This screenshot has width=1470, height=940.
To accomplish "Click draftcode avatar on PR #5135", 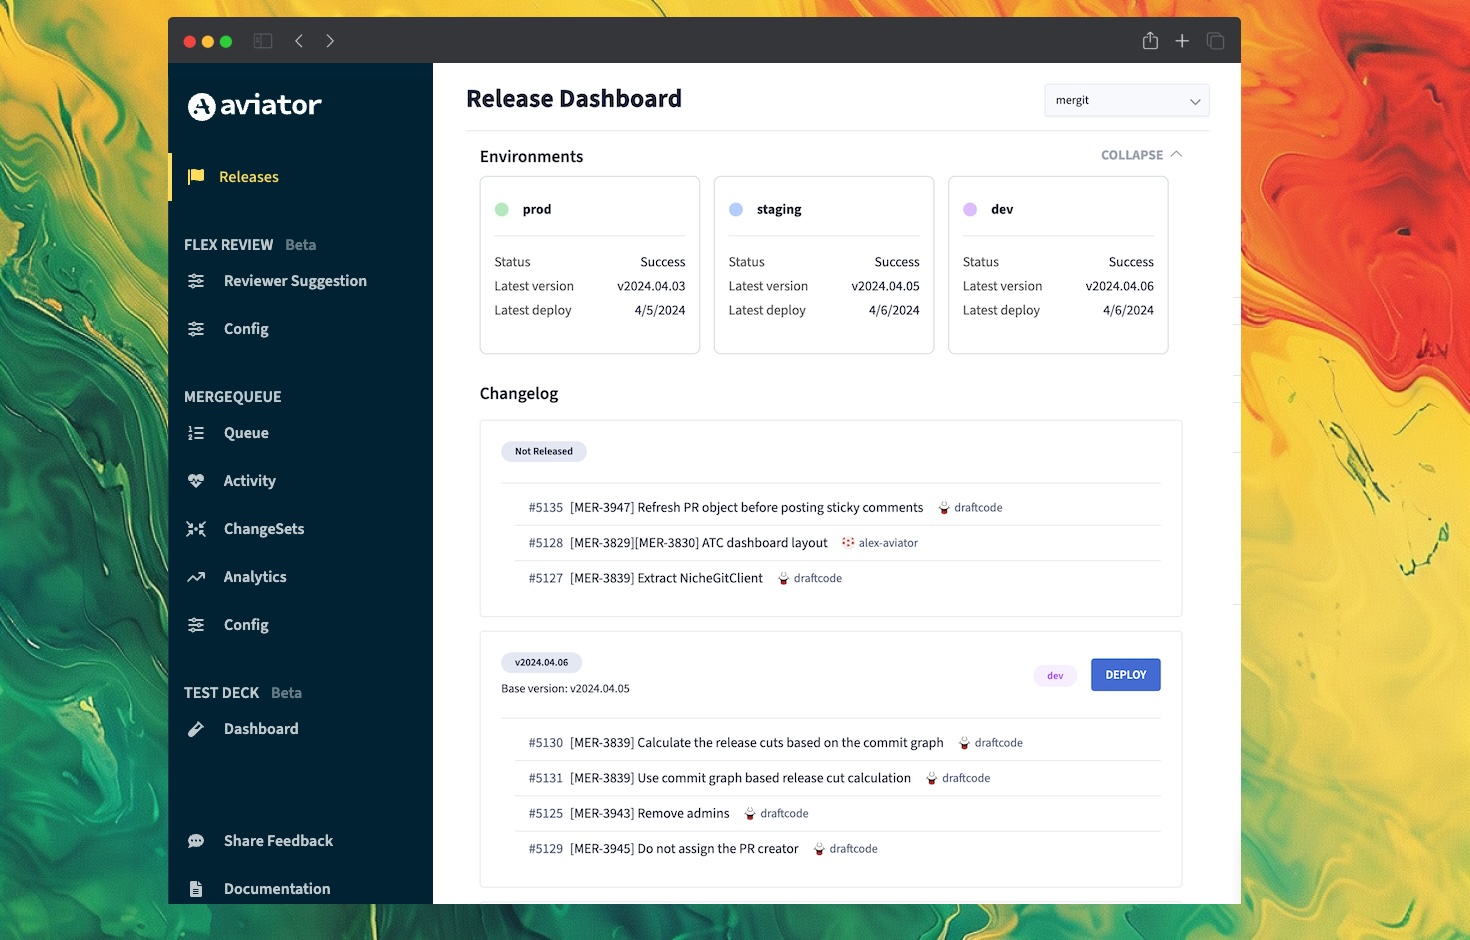I will point(944,508).
